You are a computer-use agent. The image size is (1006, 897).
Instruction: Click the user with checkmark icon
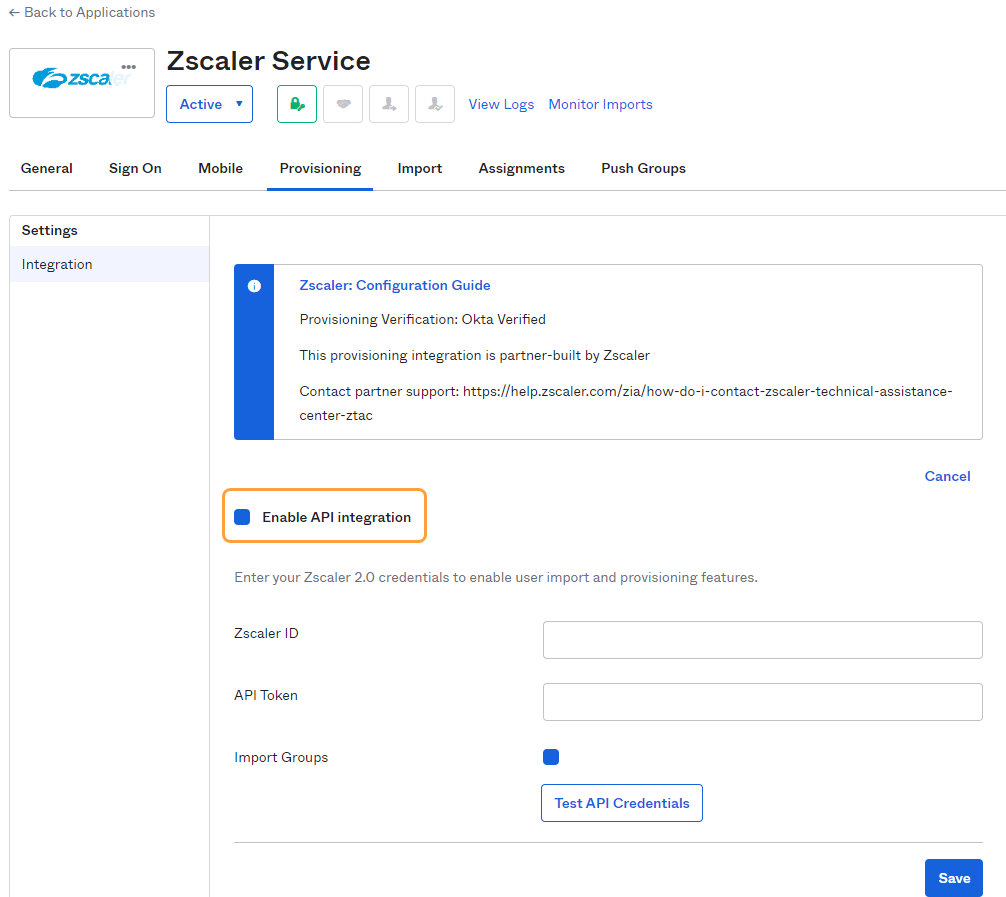click(x=435, y=104)
